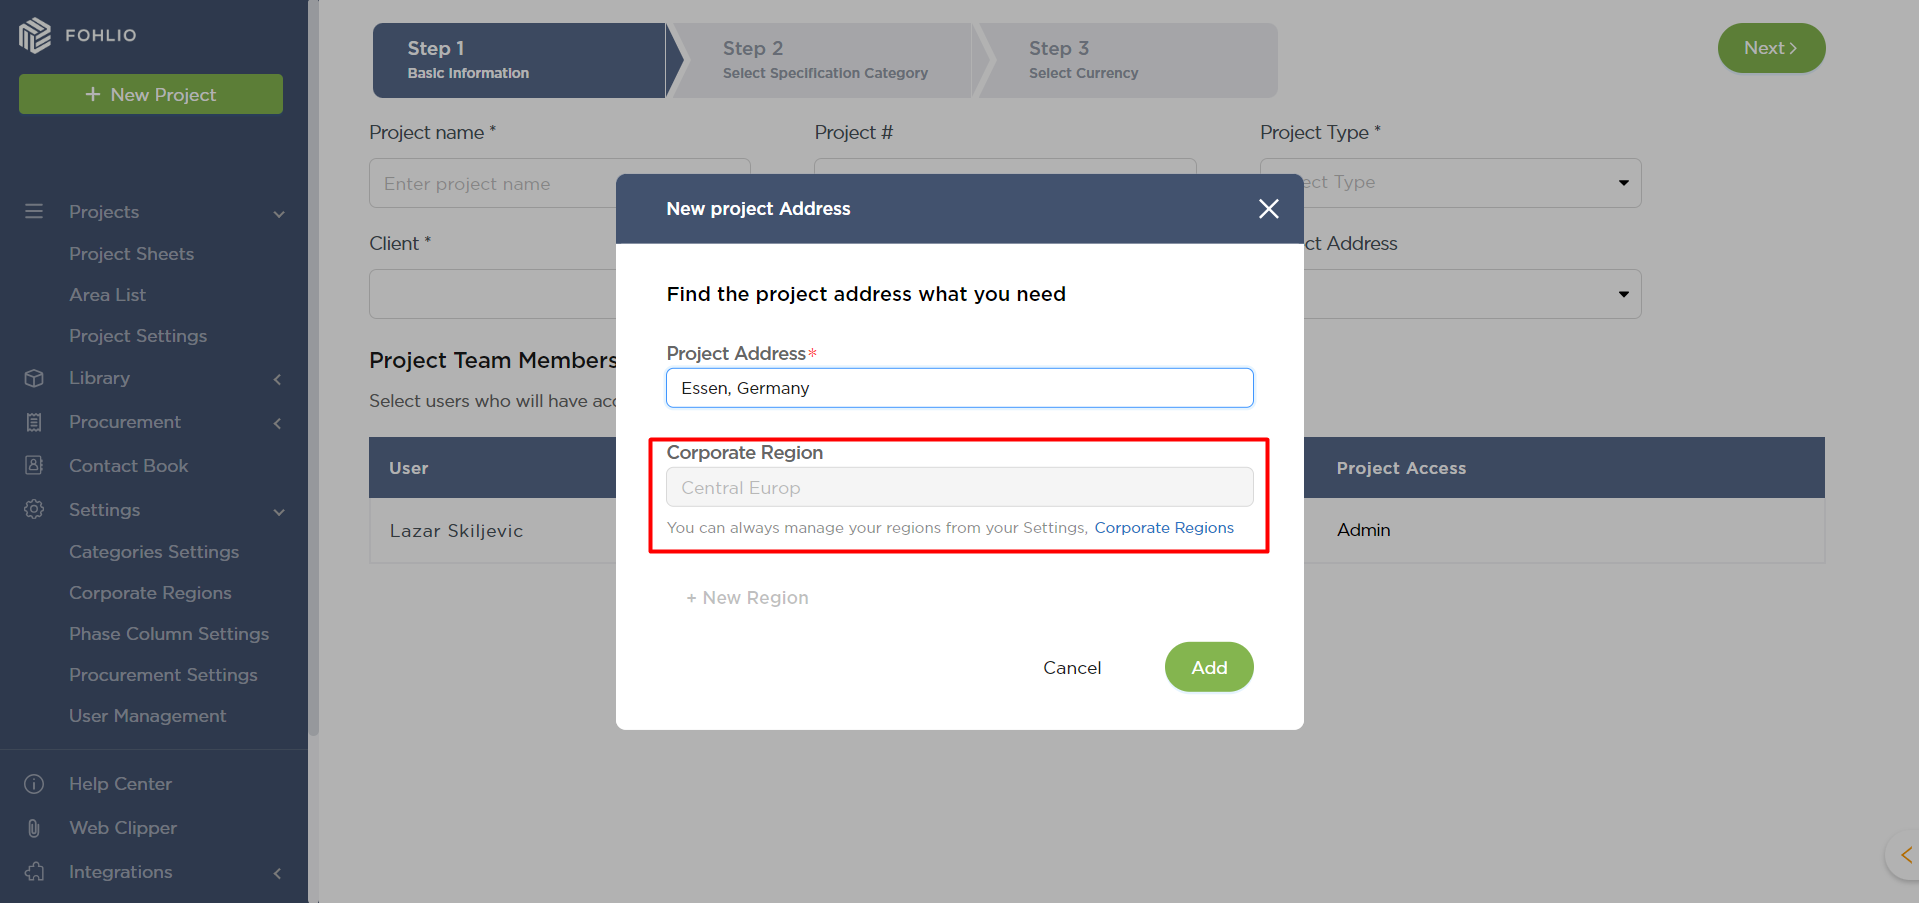Click the Project Address input field
The width and height of the screenshot is (1919, 903).
pyautogui.click(x=959, y=388)
